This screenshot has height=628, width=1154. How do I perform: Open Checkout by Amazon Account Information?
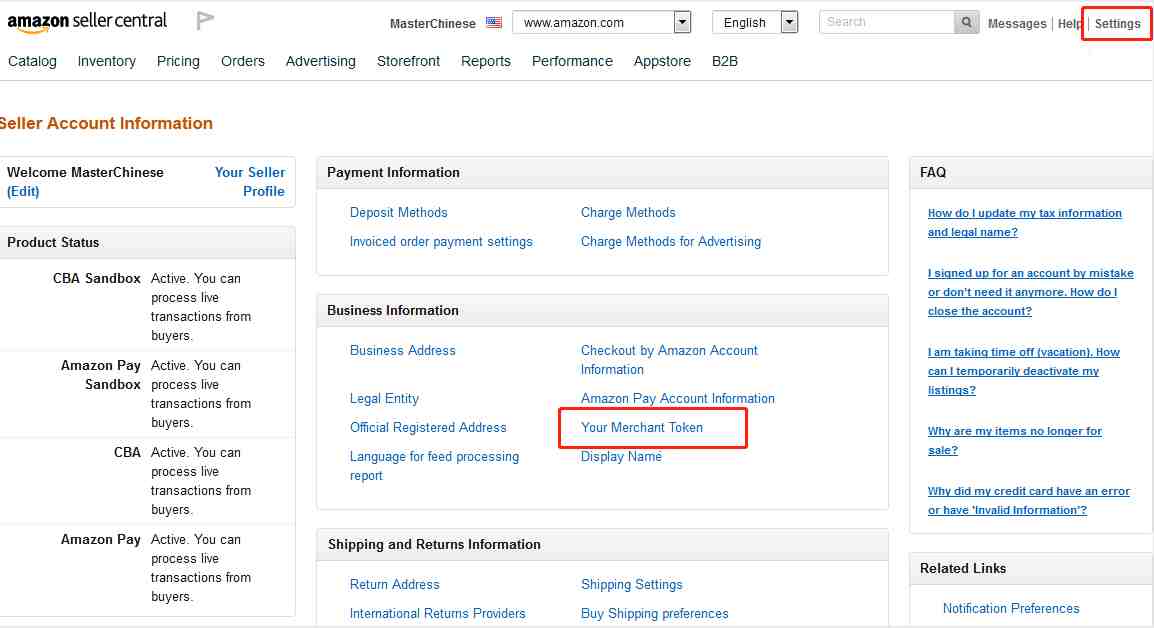[x=669, y=360]
